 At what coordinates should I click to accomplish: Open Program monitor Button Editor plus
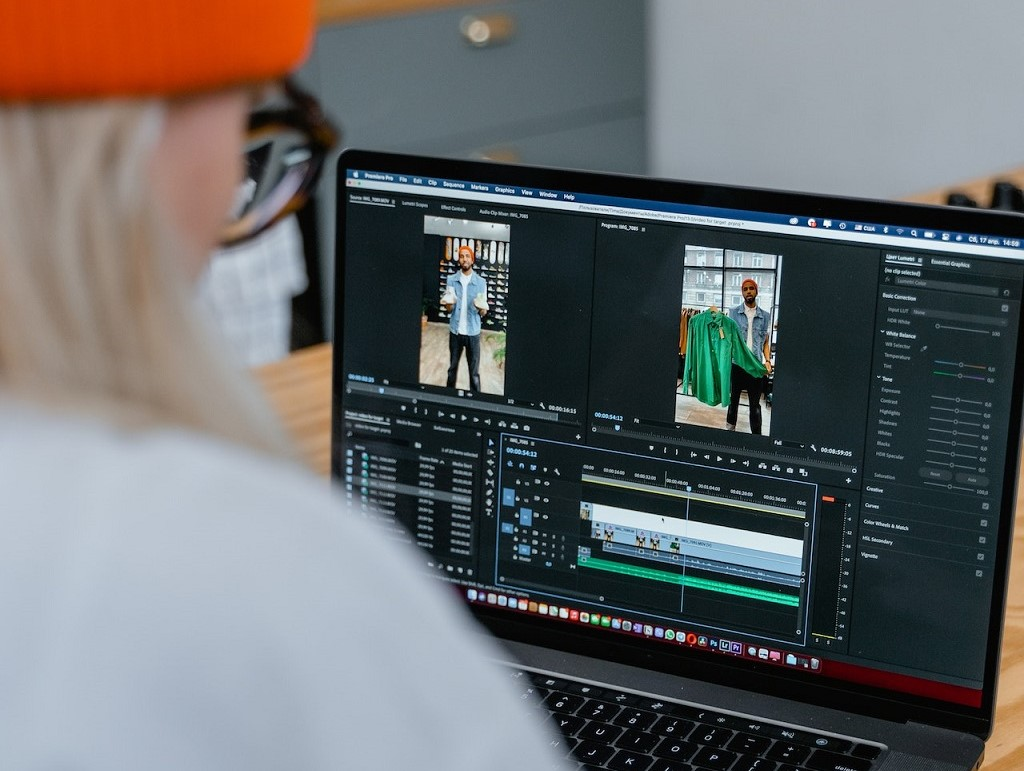pos(848,480)
